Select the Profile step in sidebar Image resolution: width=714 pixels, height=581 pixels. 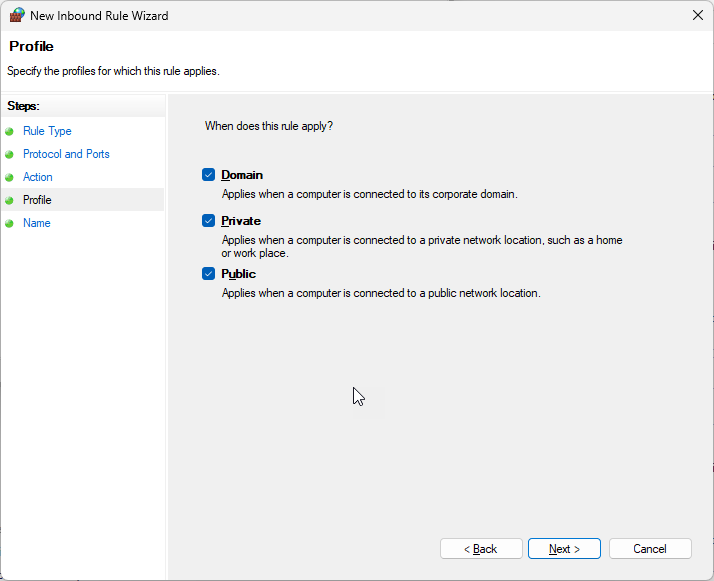click(37, 200)
